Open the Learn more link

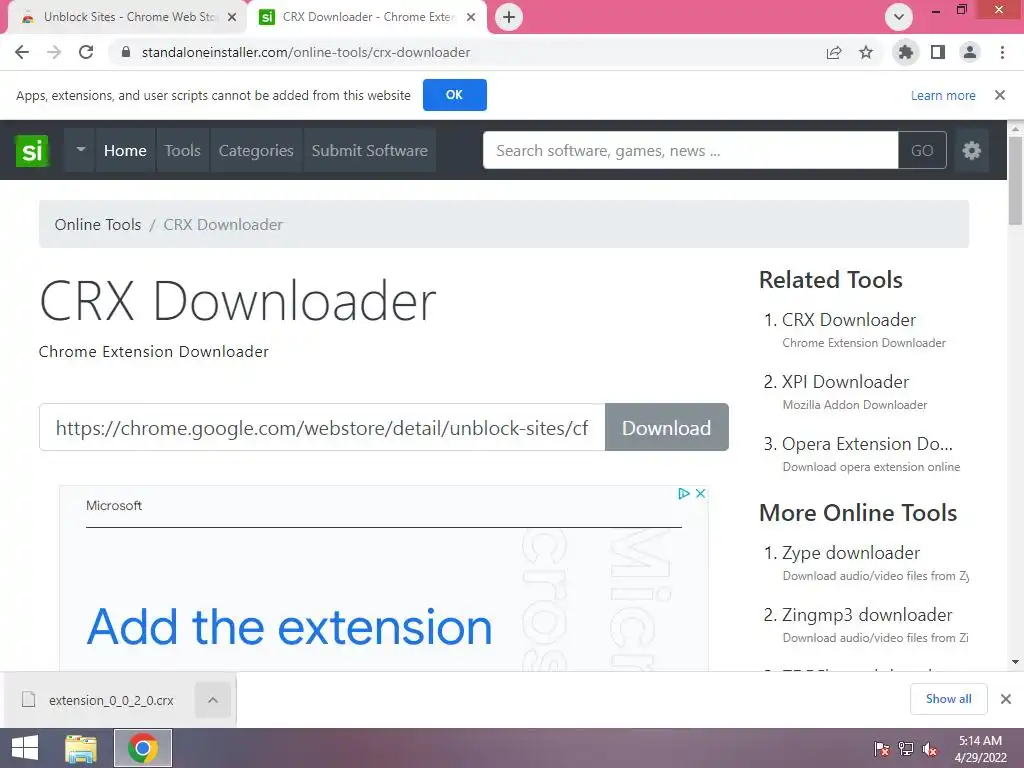943,95
